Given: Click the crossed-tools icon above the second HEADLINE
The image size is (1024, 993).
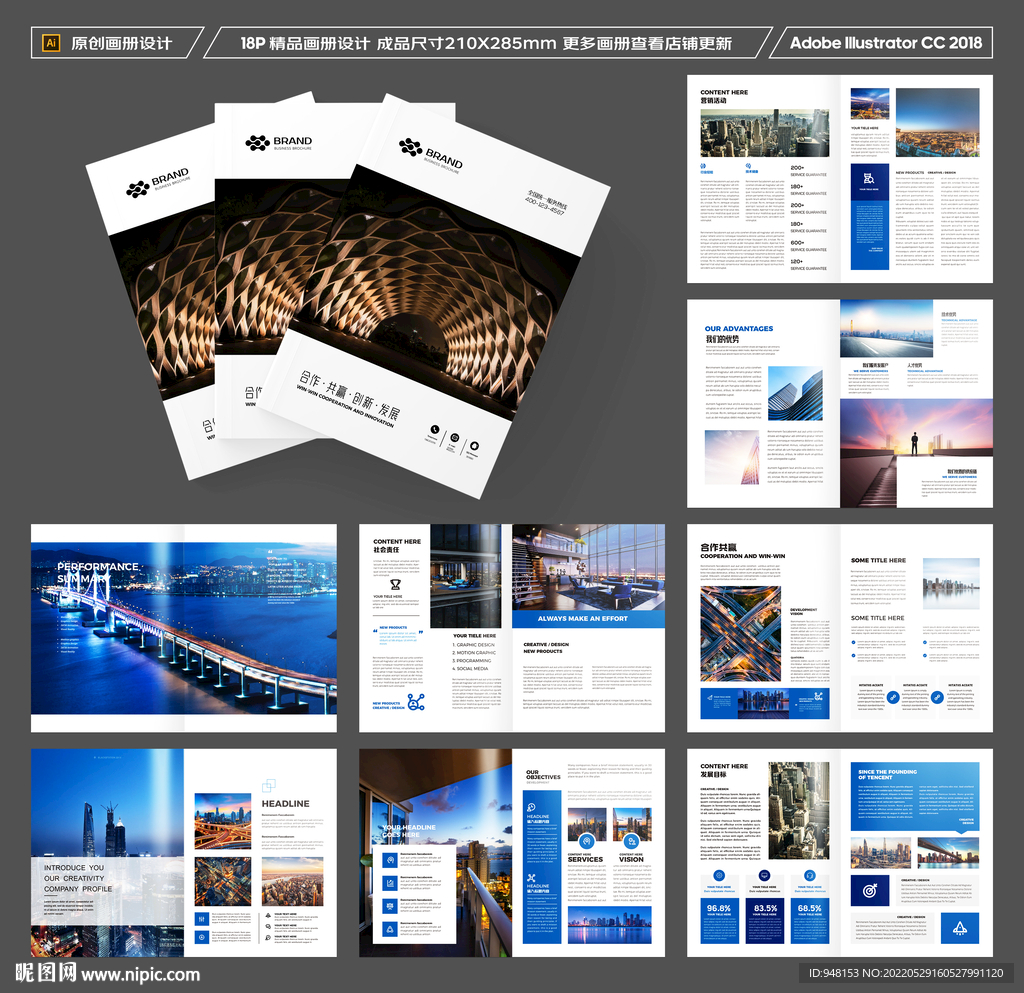Looking at the screenshot, I should [x=532, y=877].
